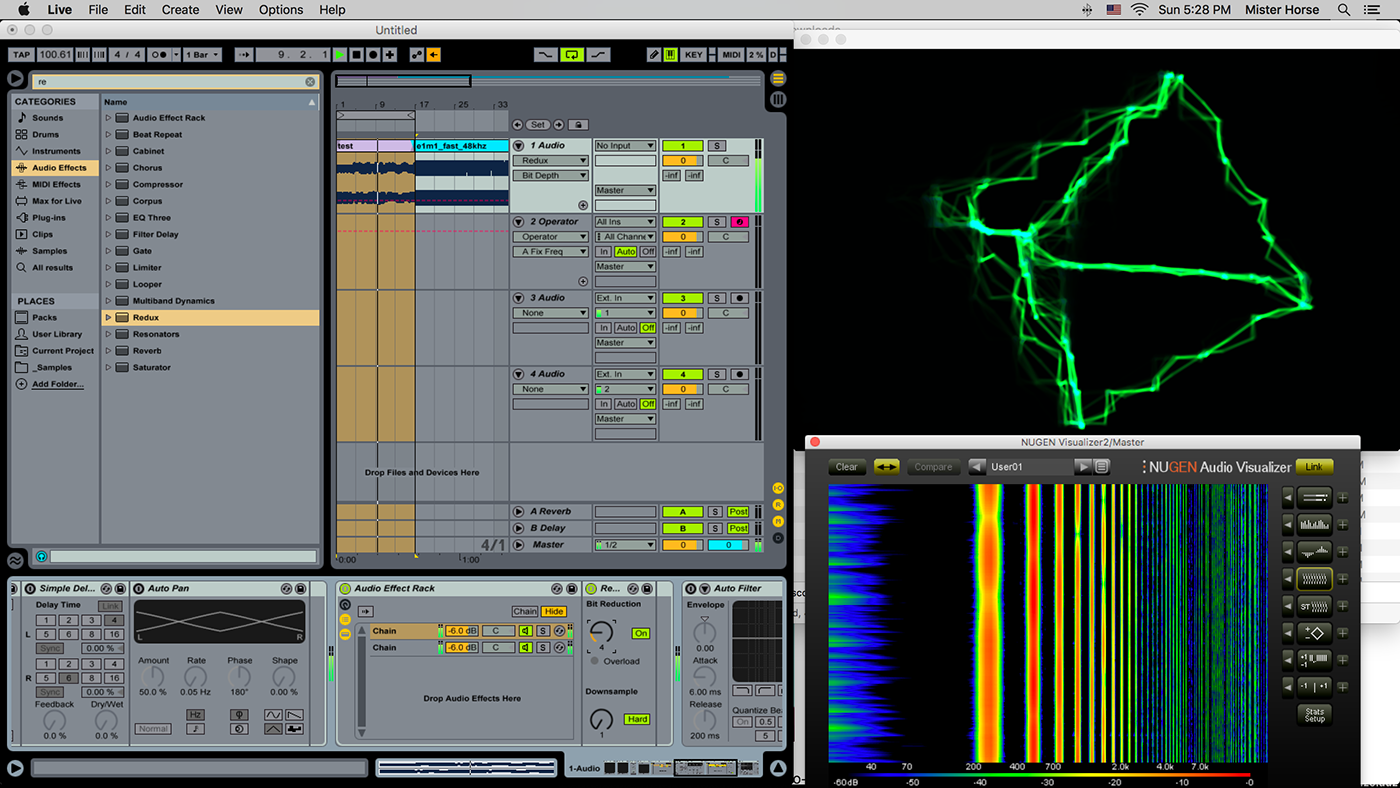Set track 2 monitor to In
The image size is (1400, 788).
[604, 252]
